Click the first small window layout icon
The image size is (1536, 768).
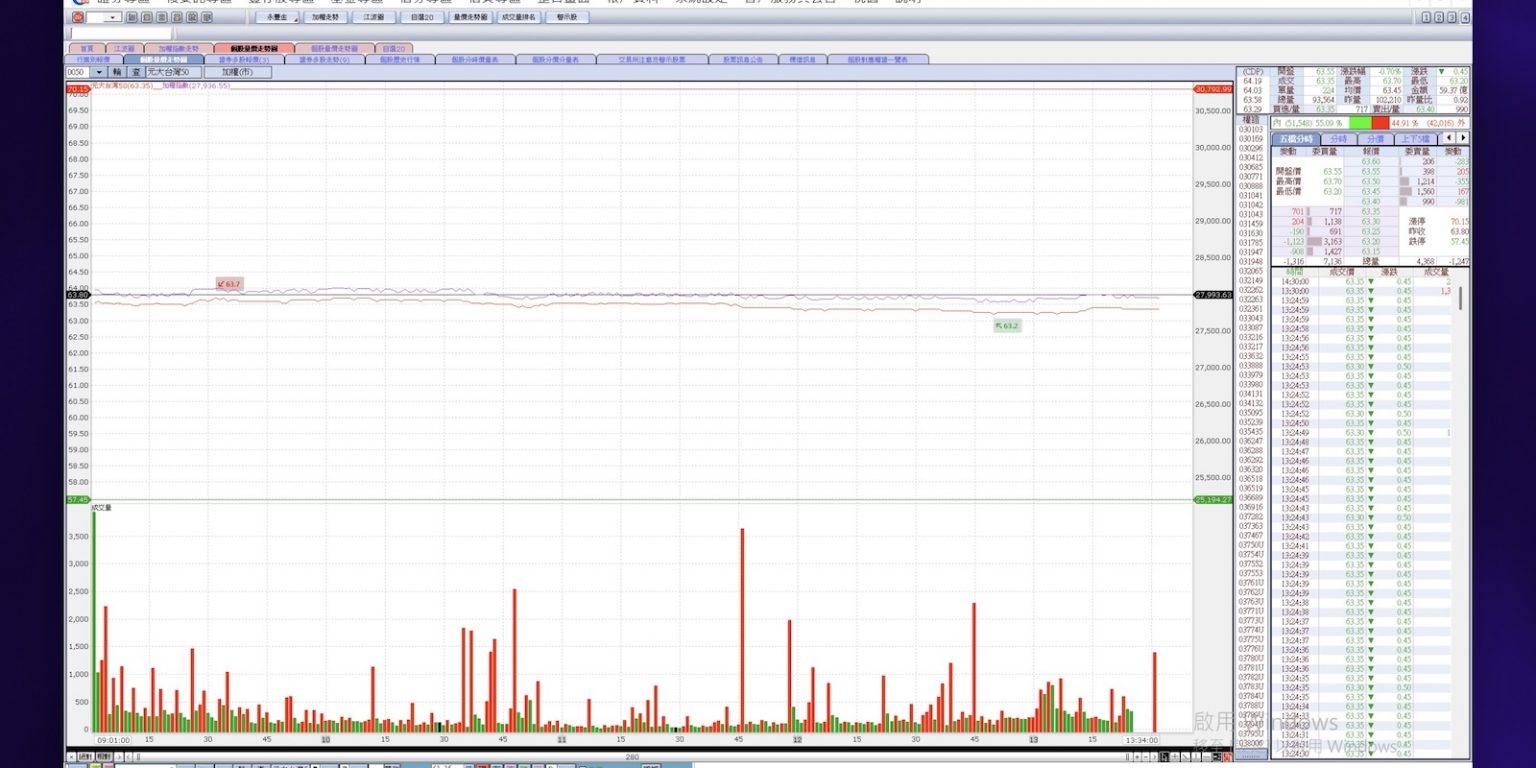click(132, 17)
